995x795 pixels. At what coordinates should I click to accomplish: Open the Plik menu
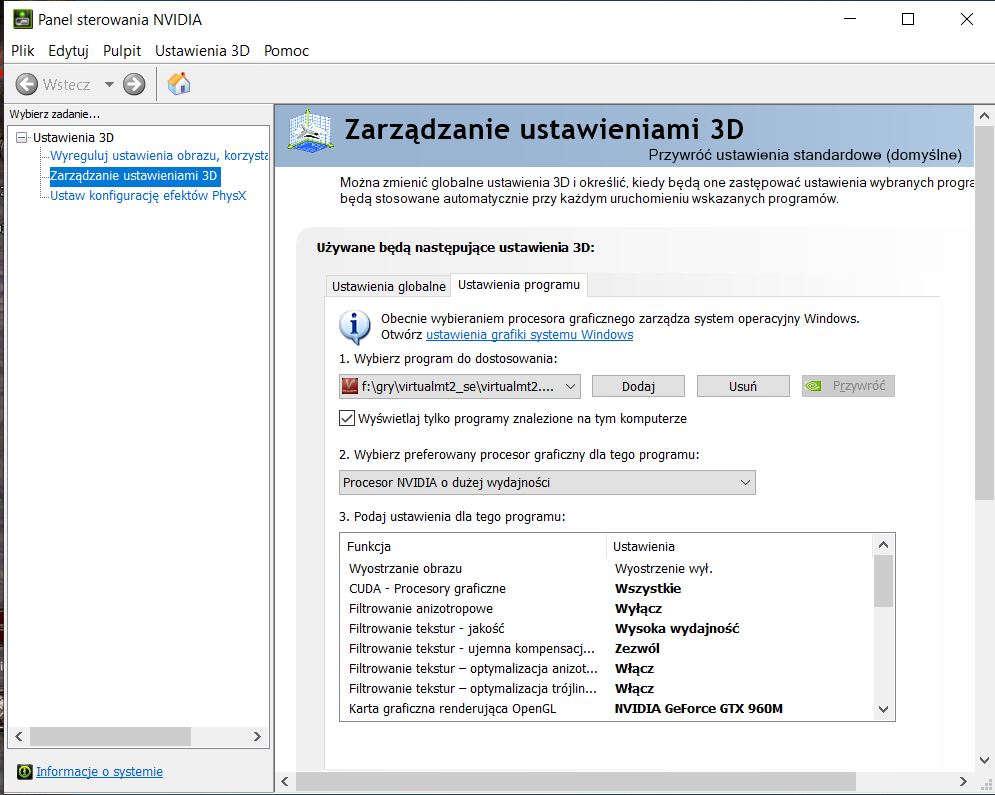23,51
